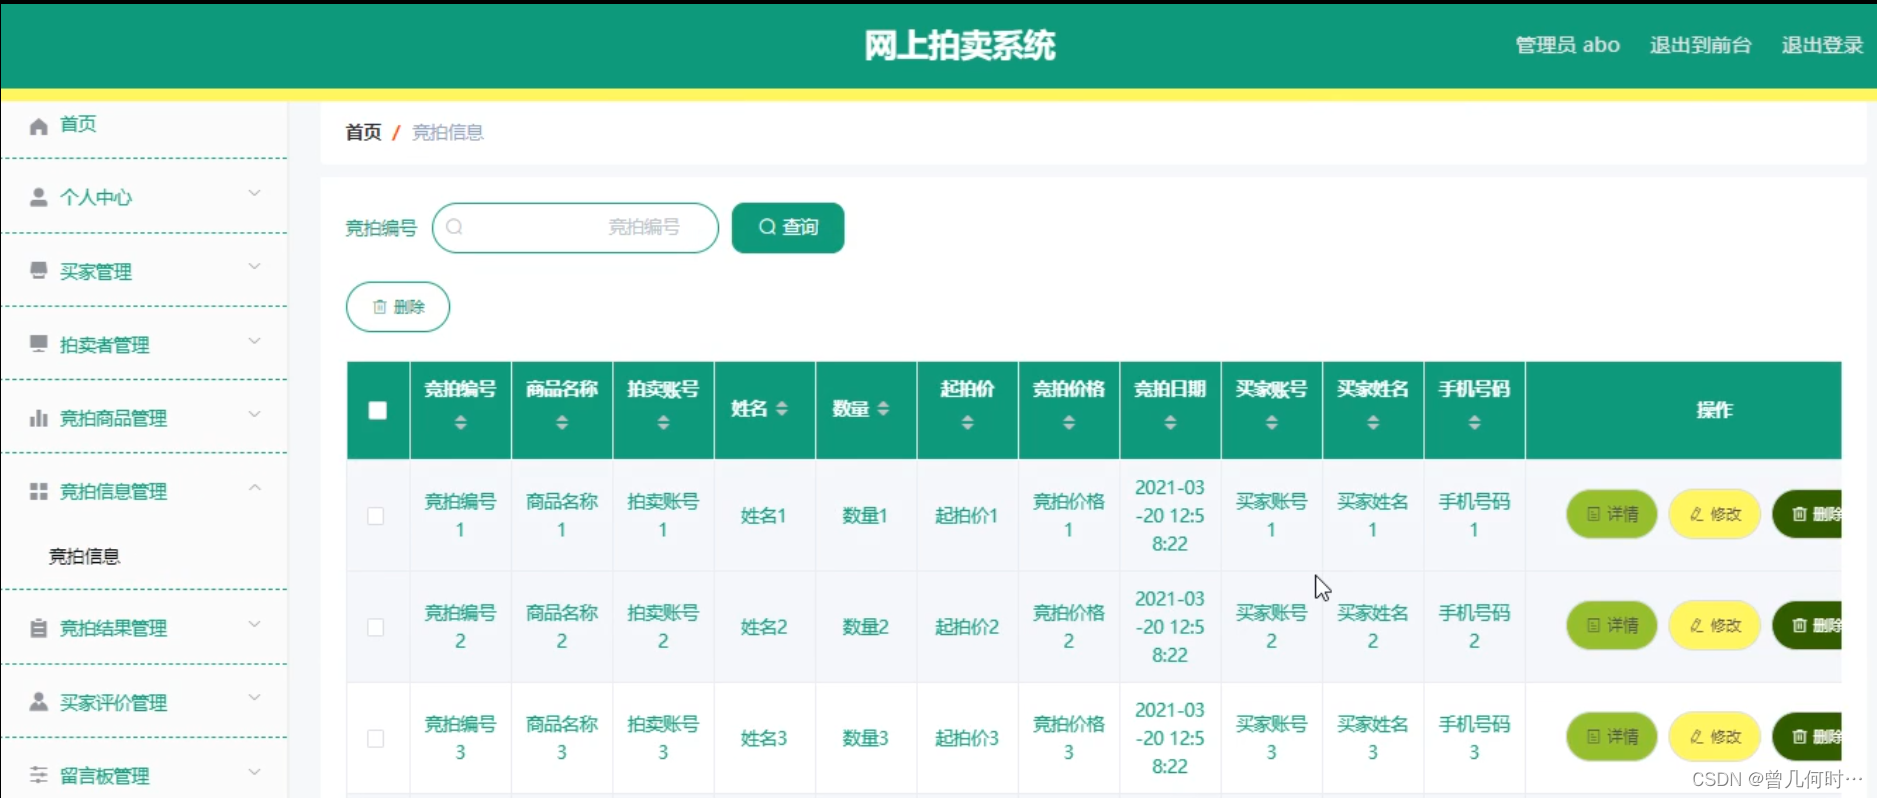
Task: Click the 拍卖者管理 sidebar icon
Action: [39, 344]
